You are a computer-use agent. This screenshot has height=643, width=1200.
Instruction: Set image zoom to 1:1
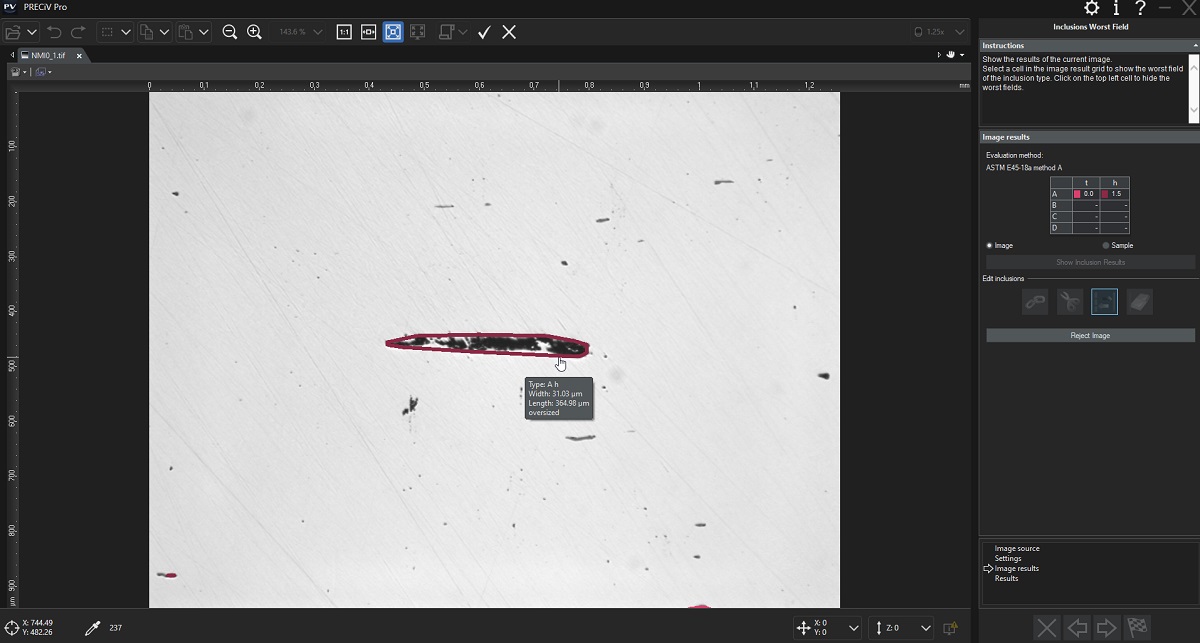[344, 32]
